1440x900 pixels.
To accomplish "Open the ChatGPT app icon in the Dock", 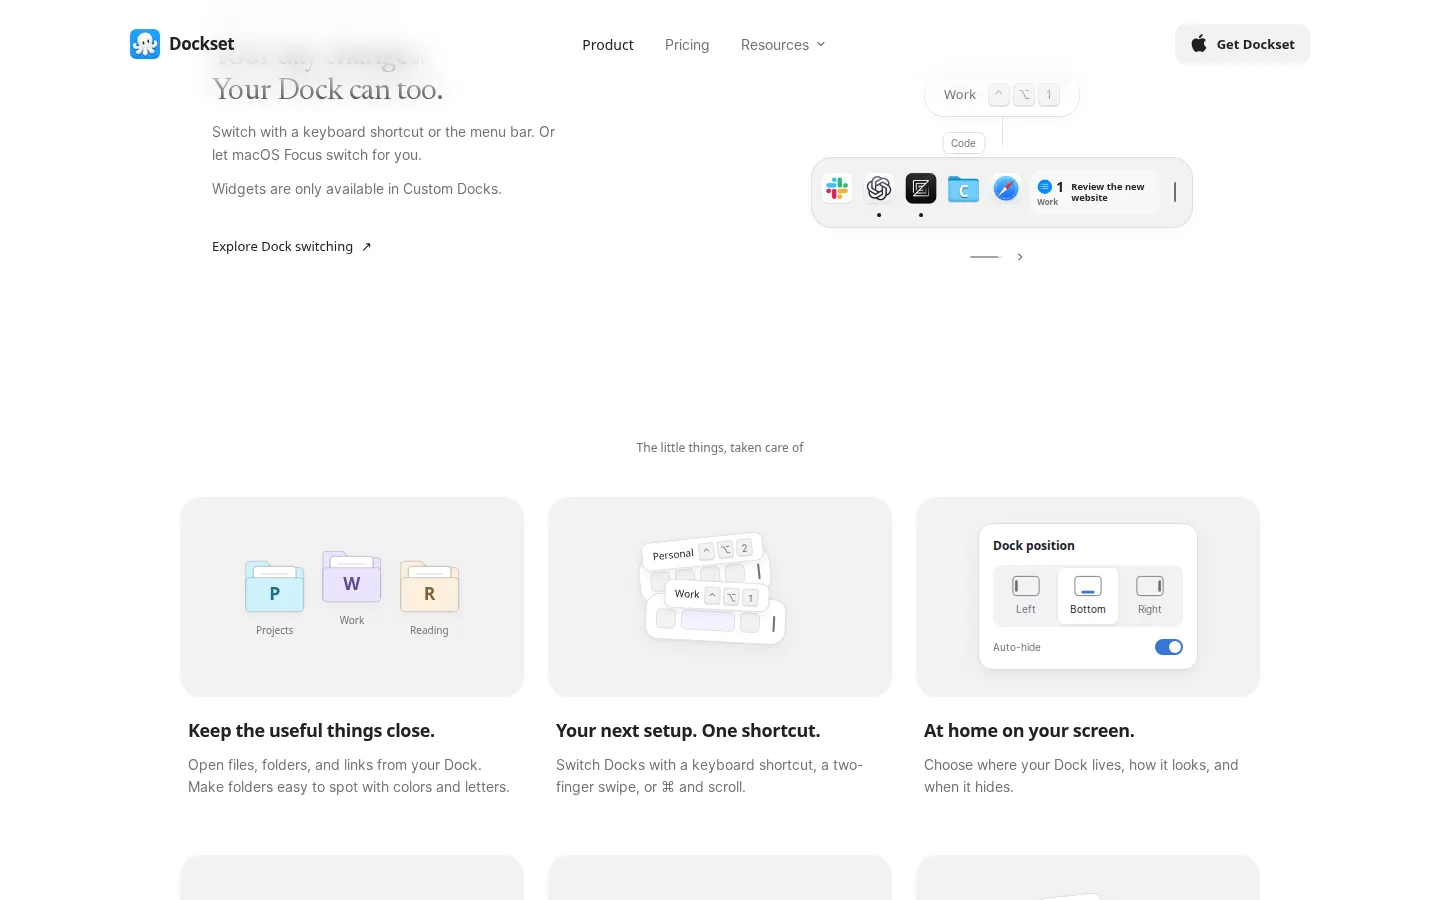I will point(879,188).
